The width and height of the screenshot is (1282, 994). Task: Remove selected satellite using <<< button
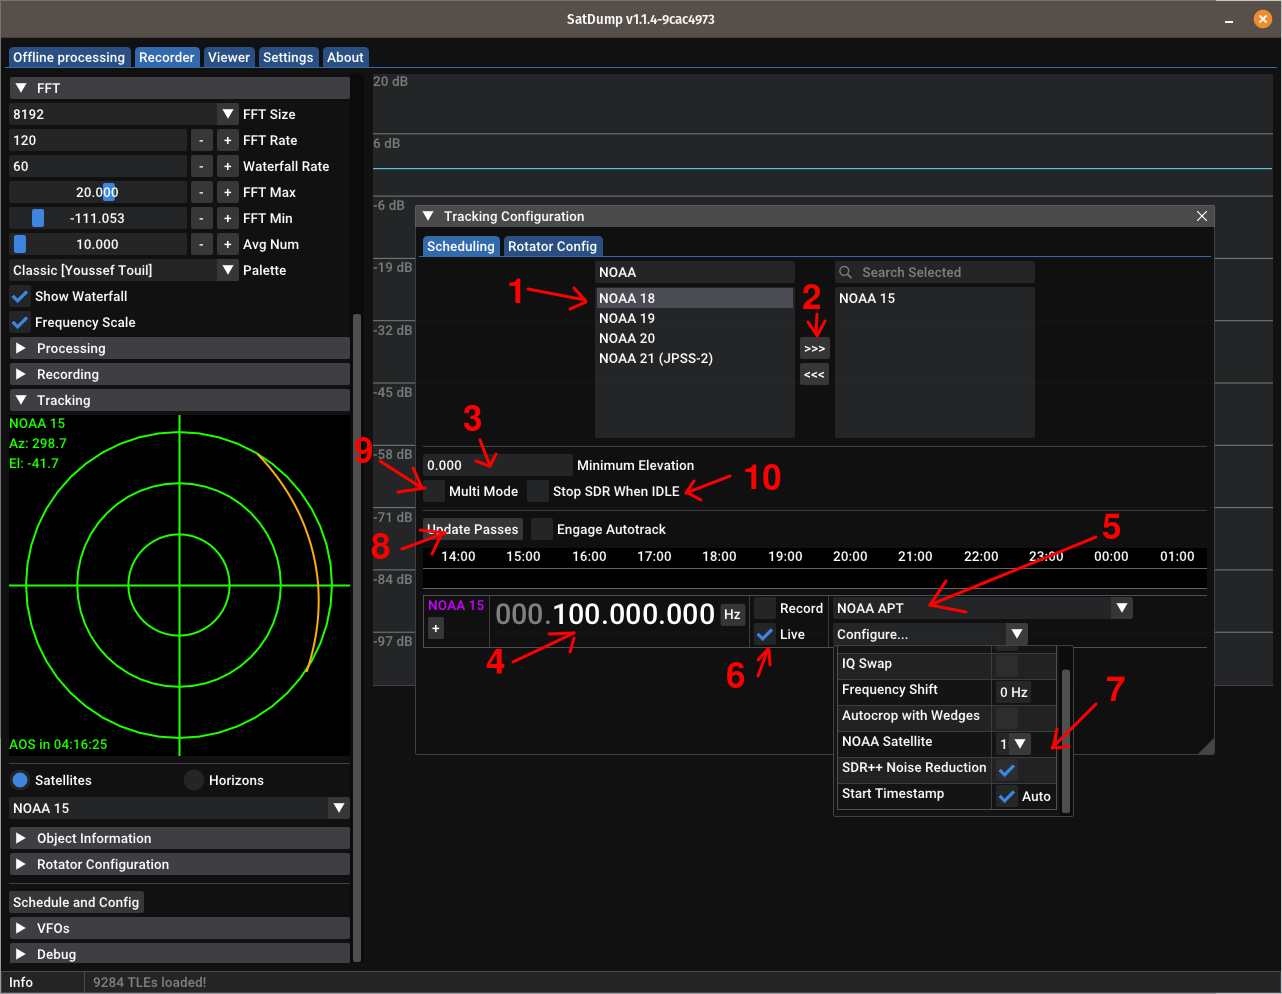(815, 374)
